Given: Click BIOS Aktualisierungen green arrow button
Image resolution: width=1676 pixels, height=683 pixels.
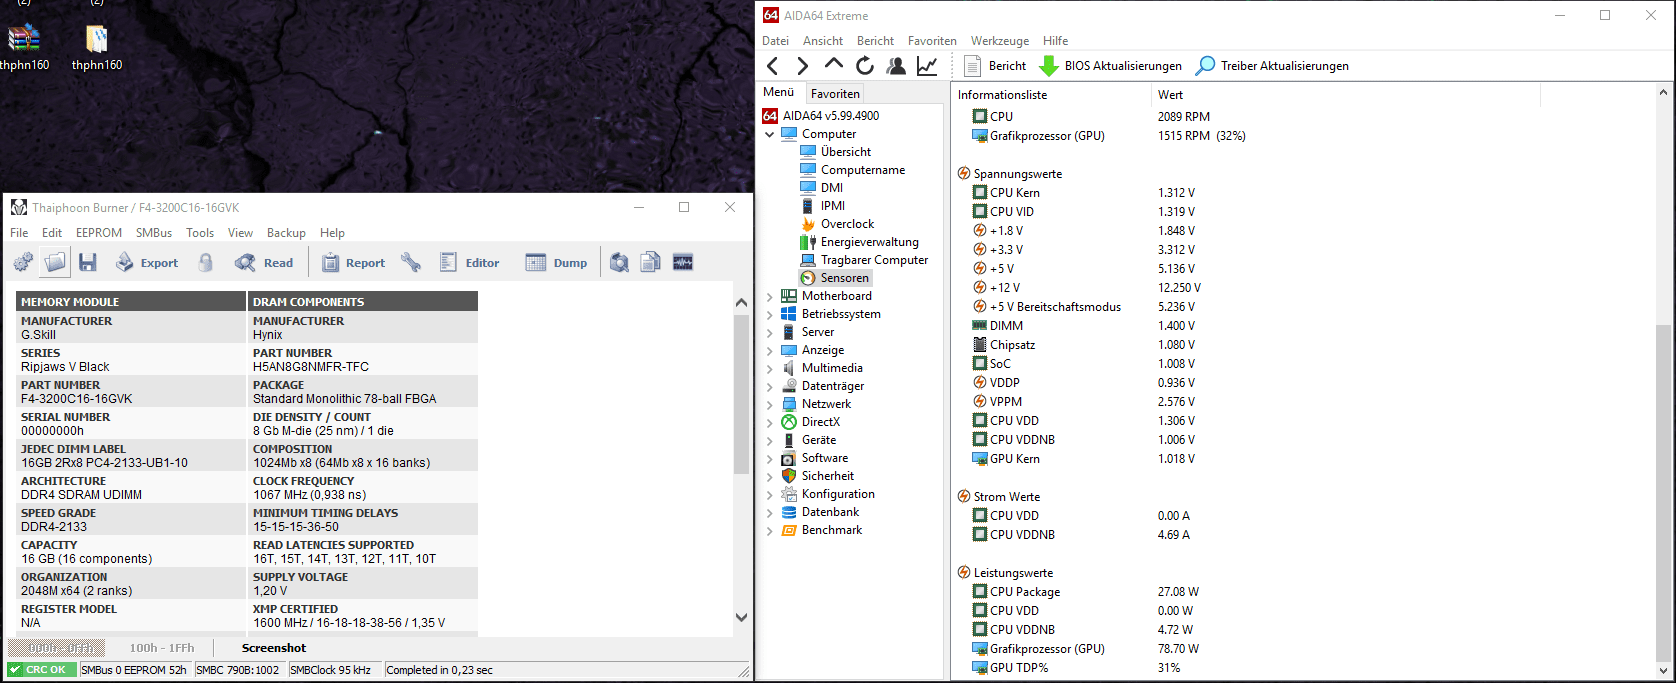Looking at the screenshot, I should tap(1110, 66).
